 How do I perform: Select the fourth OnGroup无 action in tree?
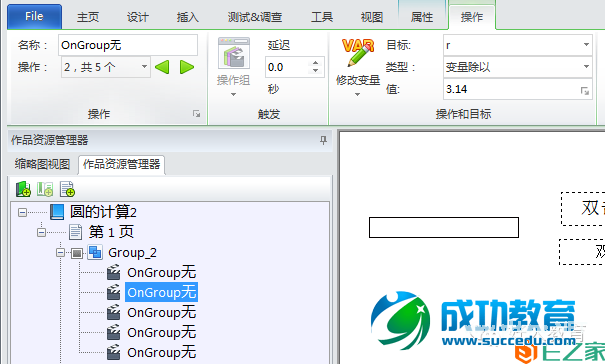coord(162,332)
